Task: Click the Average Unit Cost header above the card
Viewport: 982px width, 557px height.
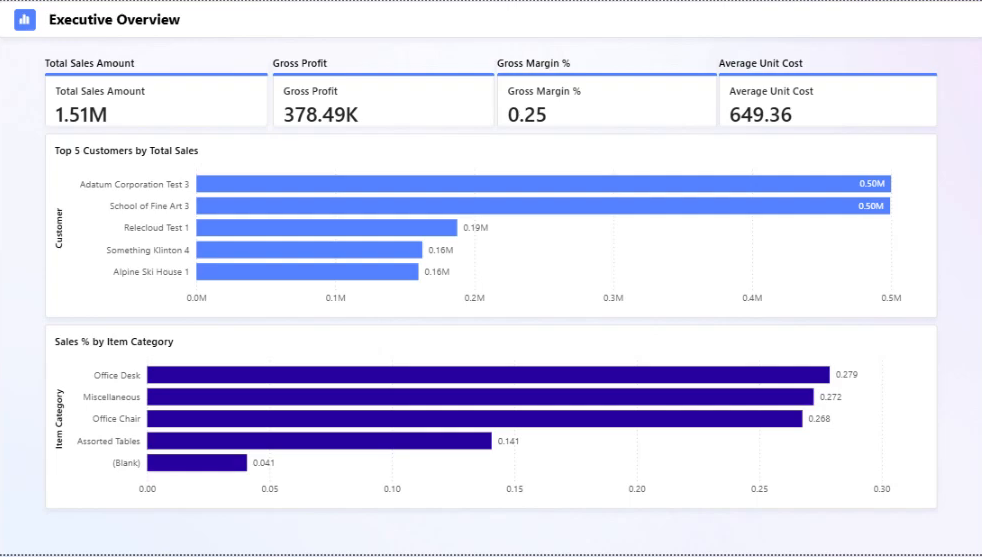Action: [x=760, y=63]
